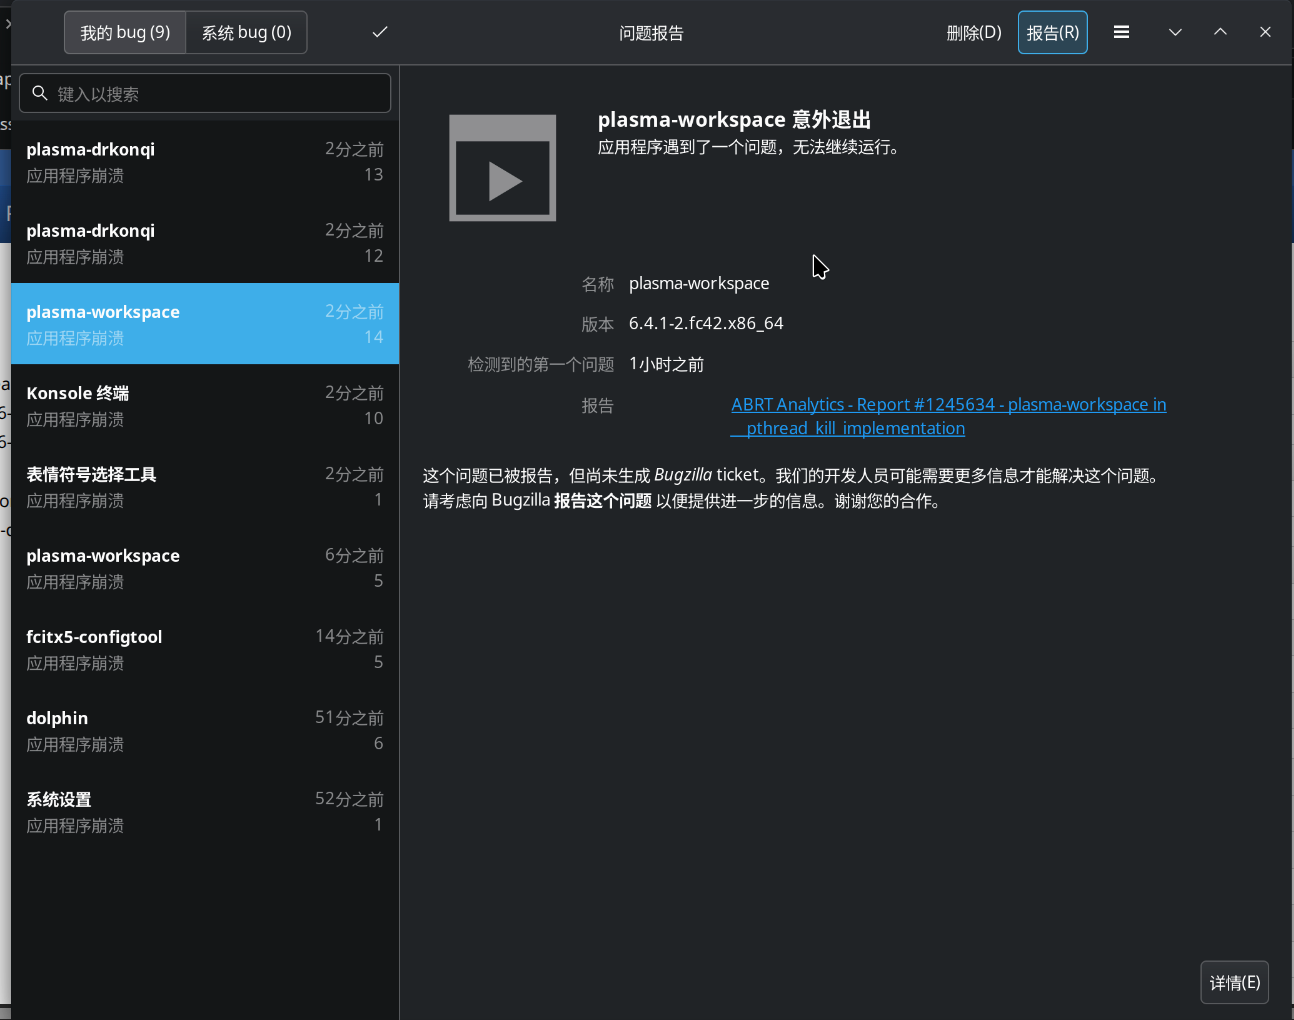
Task: Switch to 我的 bug (9) tab
Action: tap(125, 32)
